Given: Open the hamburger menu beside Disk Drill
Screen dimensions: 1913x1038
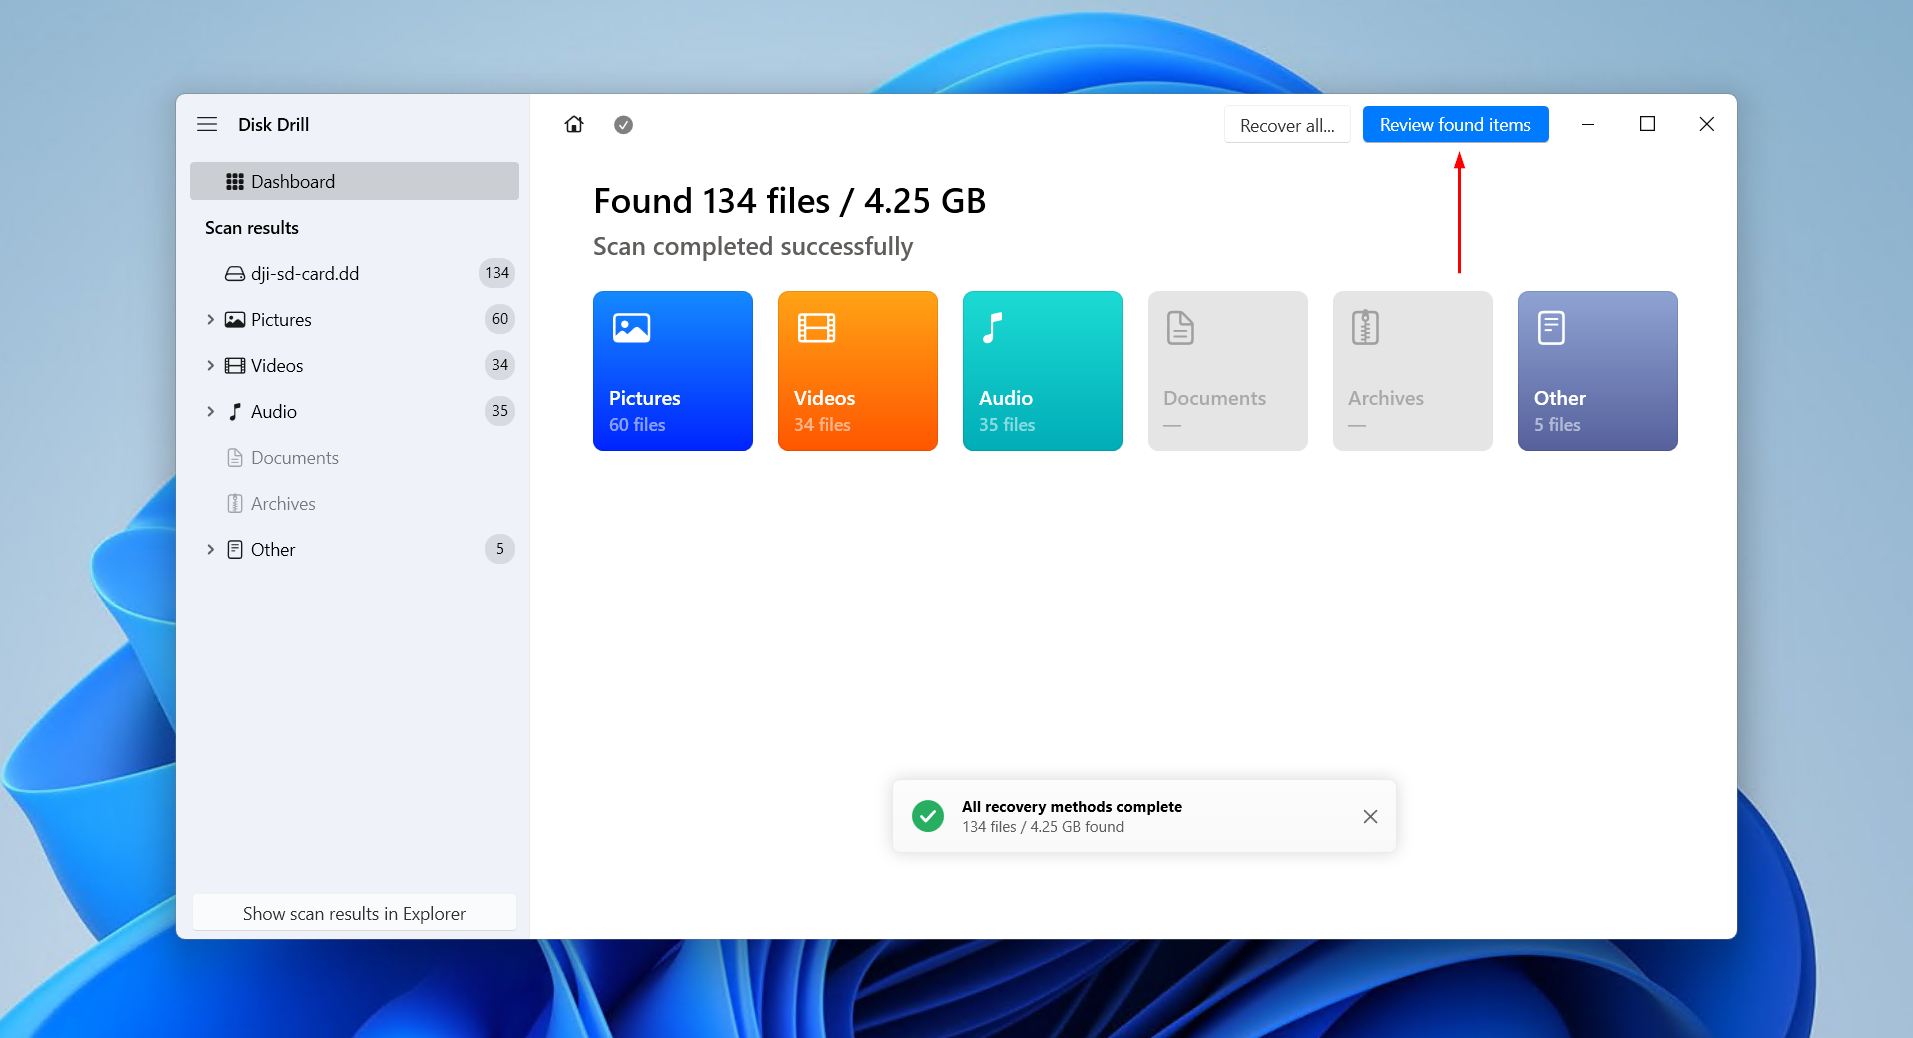Looking at the screenshot, I should pos(207,124).
